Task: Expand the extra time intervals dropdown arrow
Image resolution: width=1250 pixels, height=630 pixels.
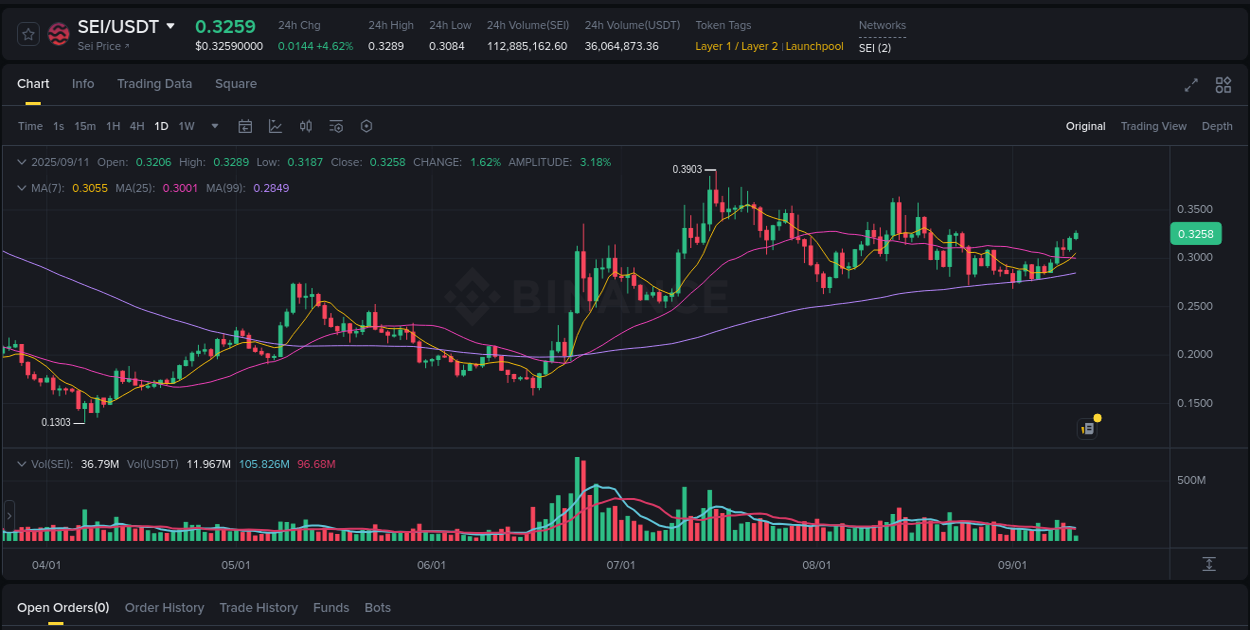Action: (214, 126)
